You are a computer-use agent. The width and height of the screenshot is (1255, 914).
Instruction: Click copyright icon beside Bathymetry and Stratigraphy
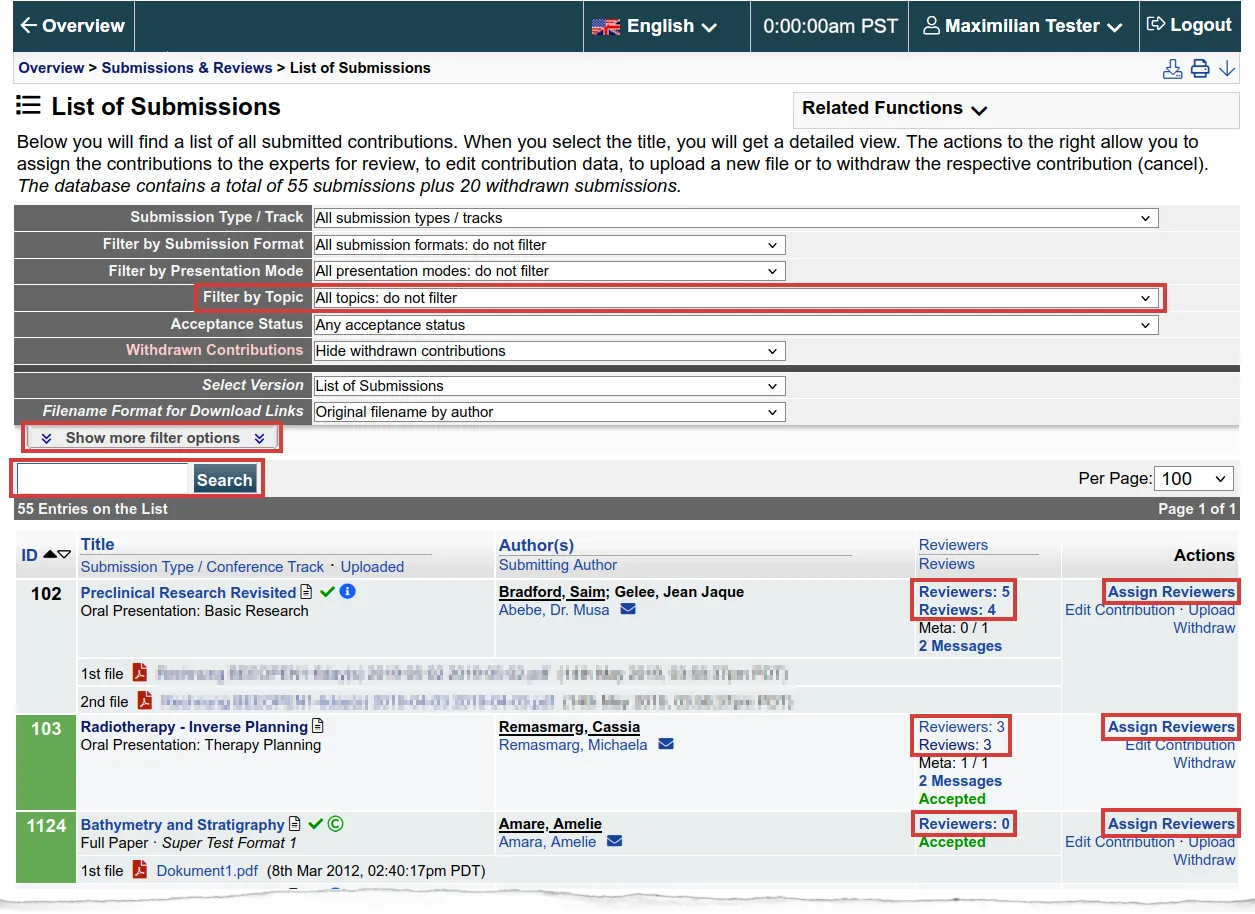click(336, 824)
